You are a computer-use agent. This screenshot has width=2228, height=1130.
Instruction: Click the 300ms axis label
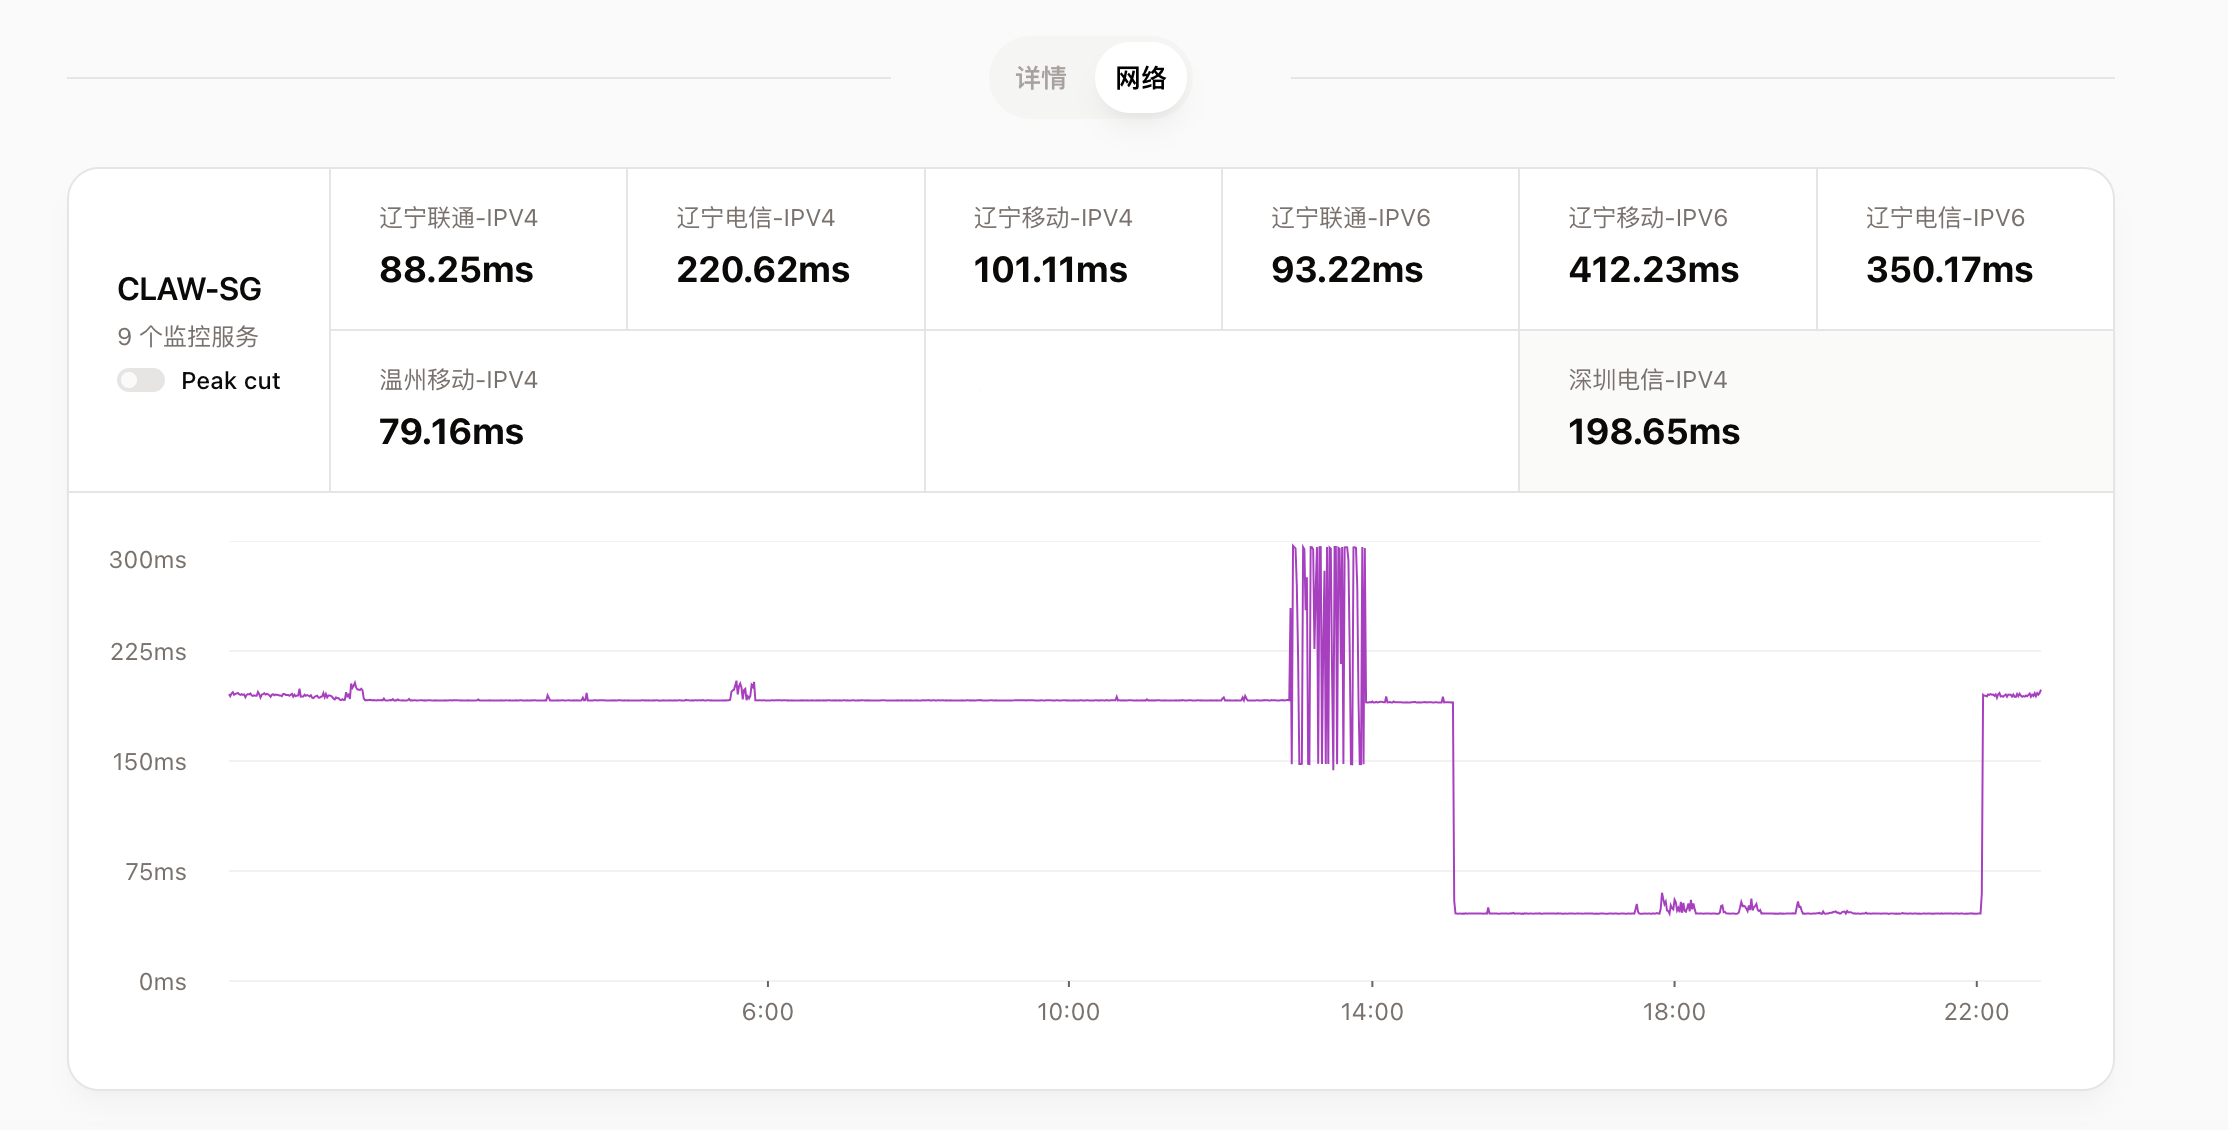pos(148,561)
